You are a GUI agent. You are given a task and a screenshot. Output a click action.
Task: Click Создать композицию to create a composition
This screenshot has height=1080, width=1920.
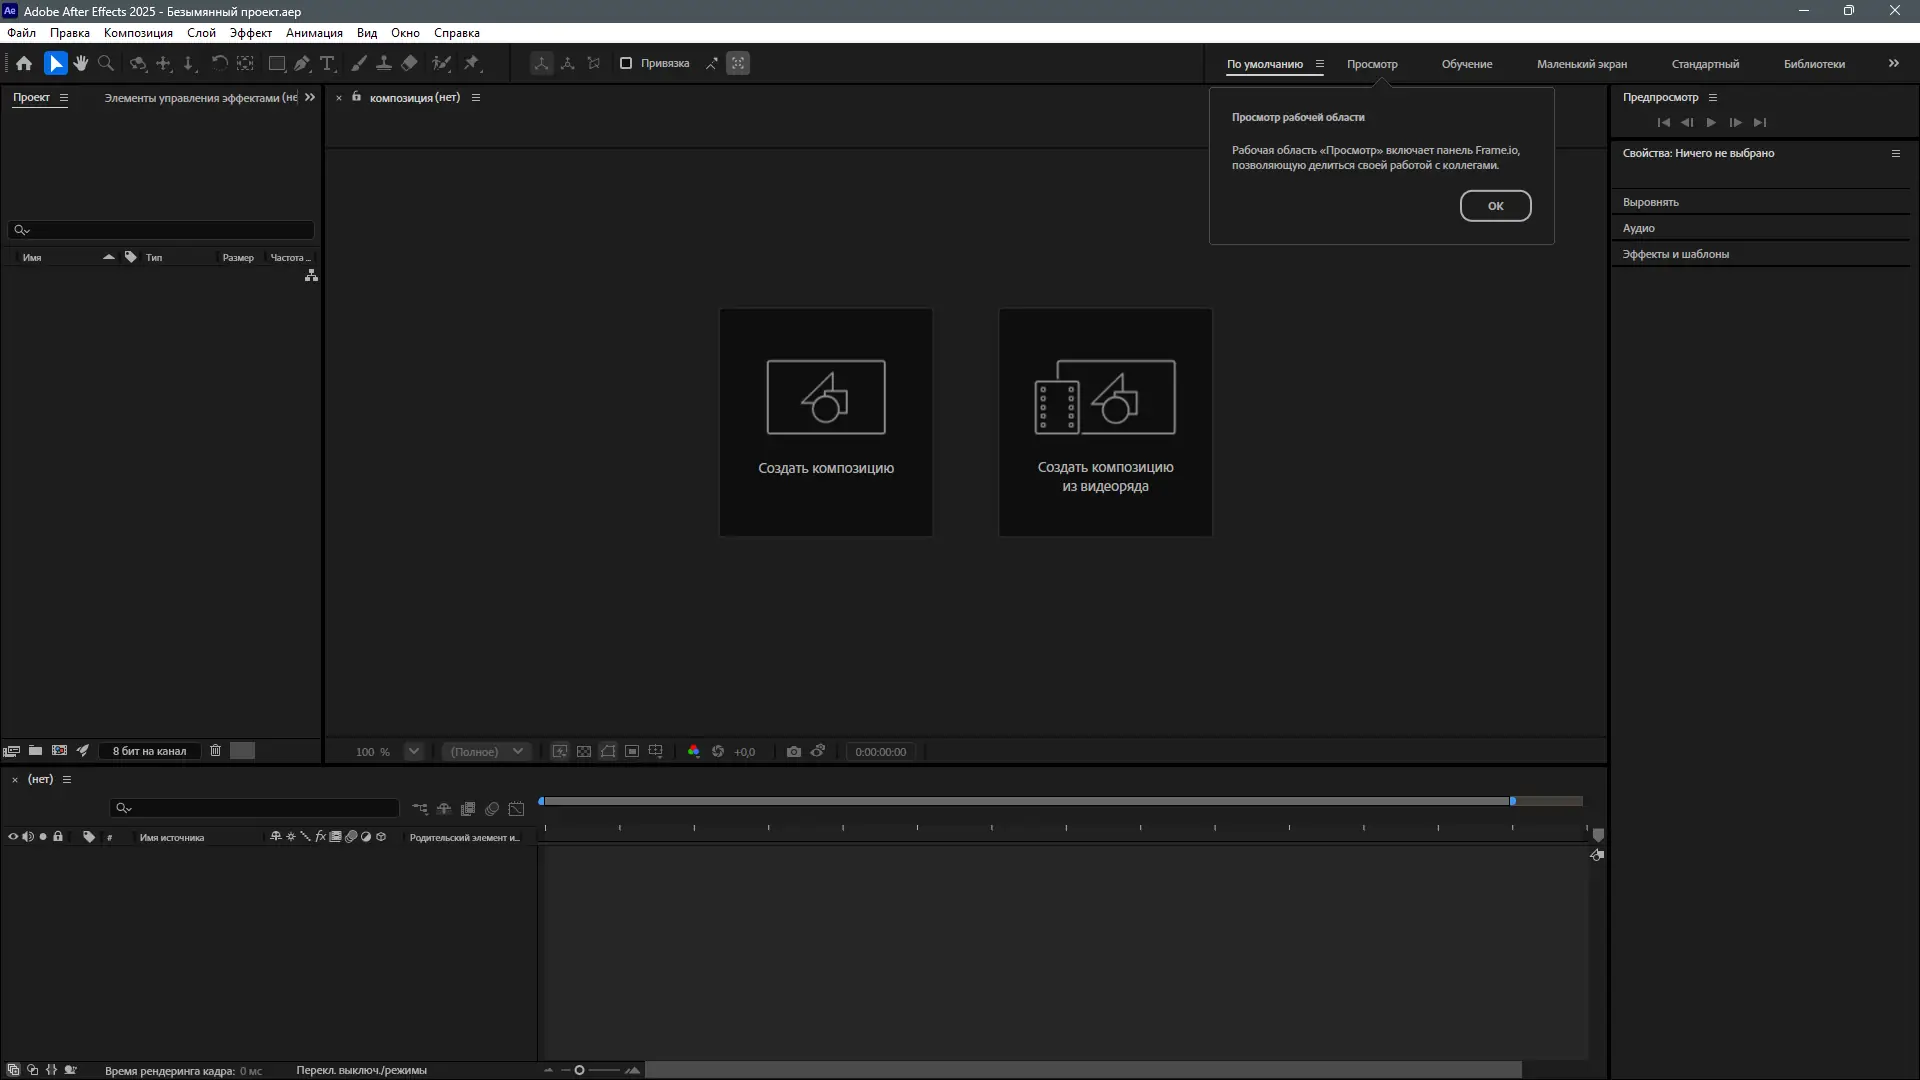(x=825, y=422)
